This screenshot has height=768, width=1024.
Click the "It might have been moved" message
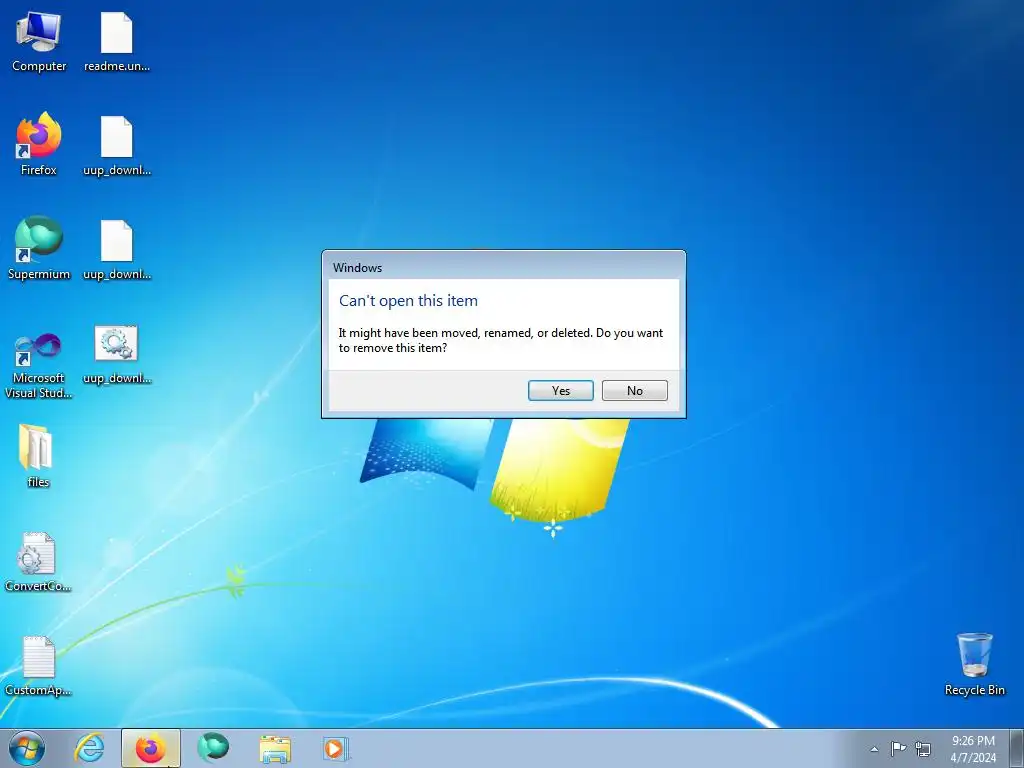point(500,340)
